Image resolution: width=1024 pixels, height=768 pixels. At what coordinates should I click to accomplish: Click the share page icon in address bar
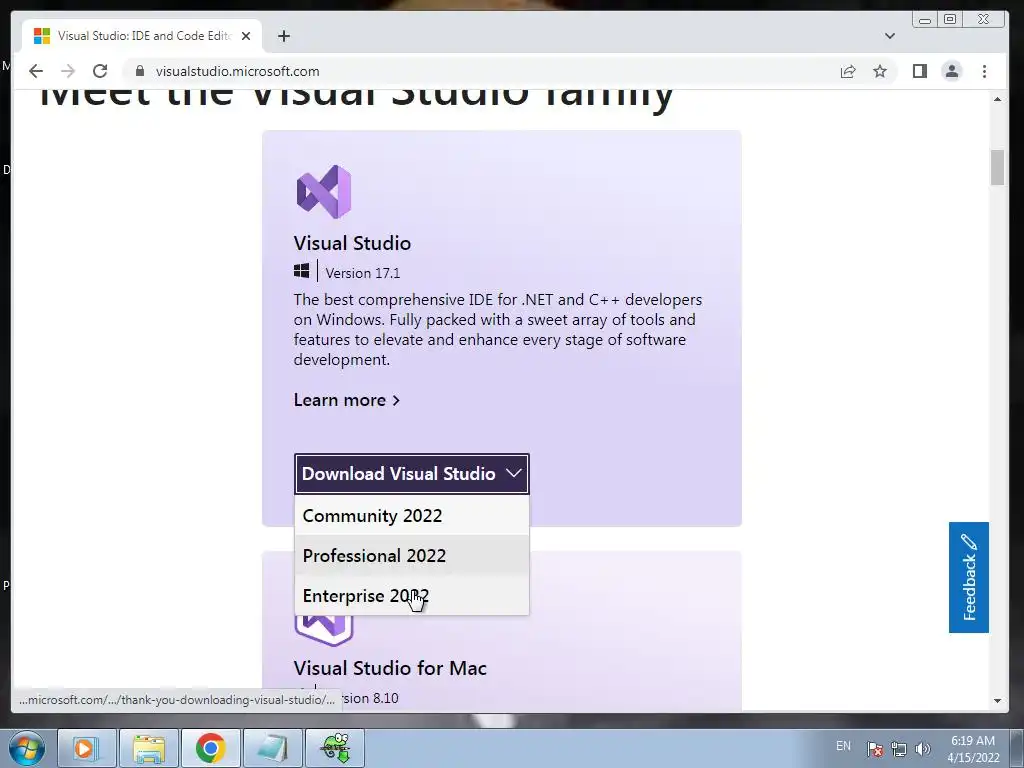(x=848, y=71)
